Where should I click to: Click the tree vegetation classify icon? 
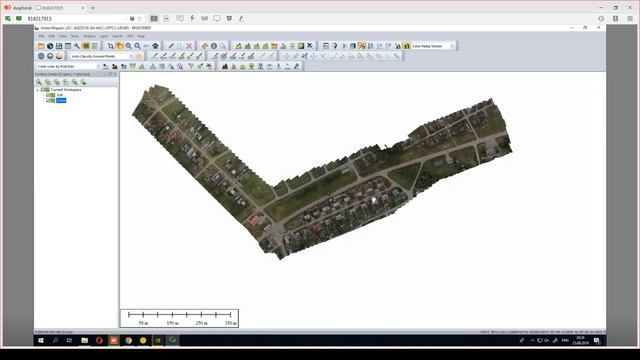click(252, 66)
